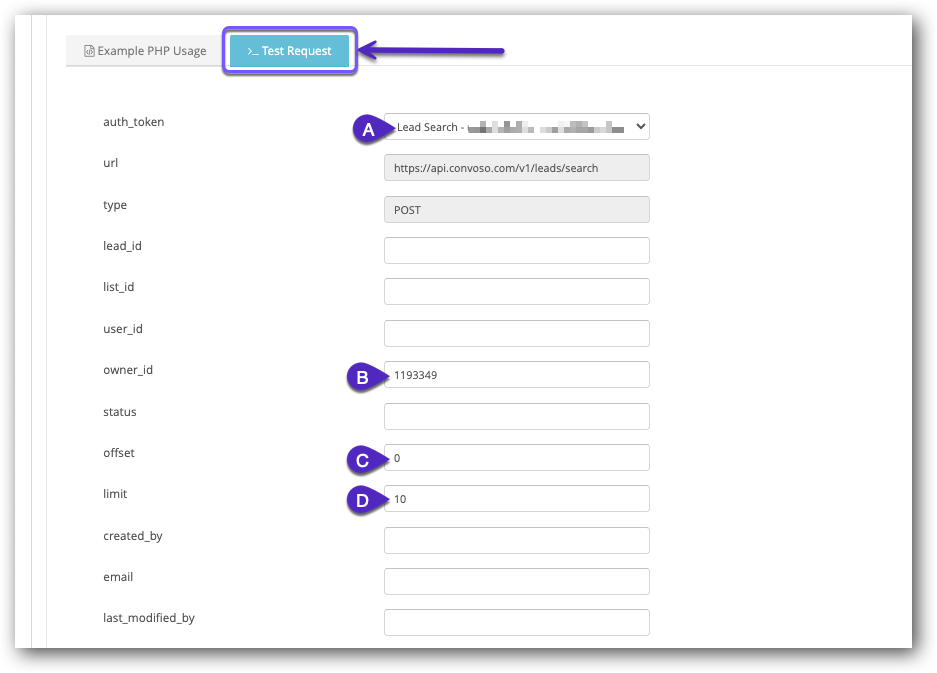Click the list_id input field
The height and width of the screenshot is (673, 937).
[x=516, y=291]
